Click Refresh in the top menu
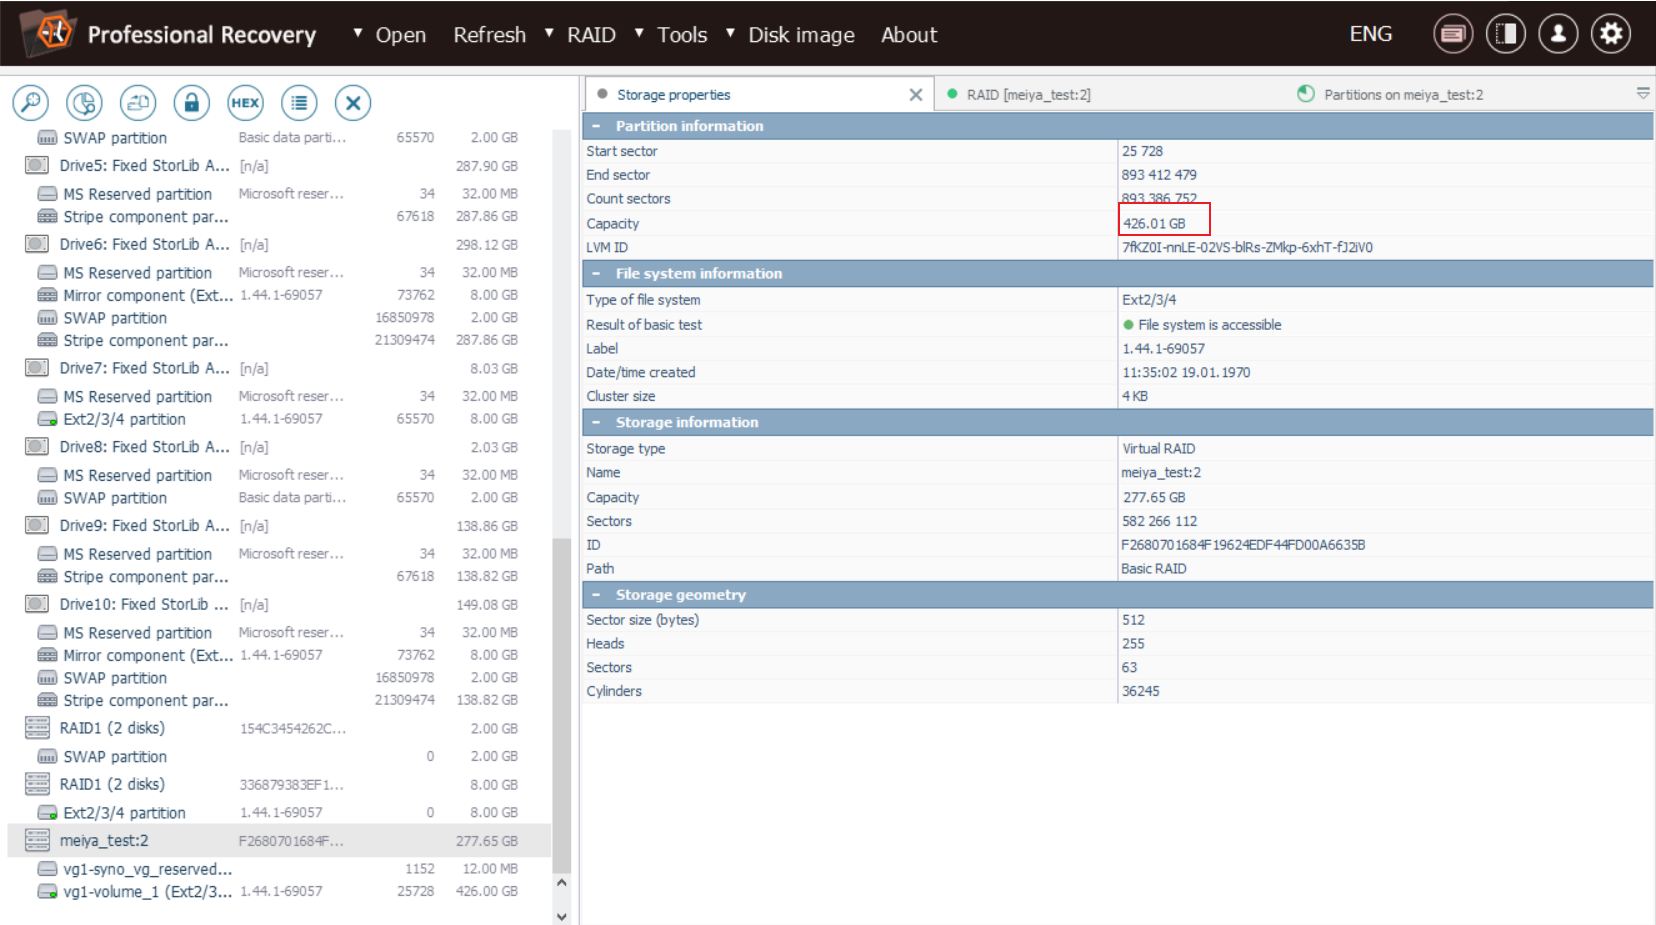The height and width of the screenshot is (925, 1656). point(489,35)
